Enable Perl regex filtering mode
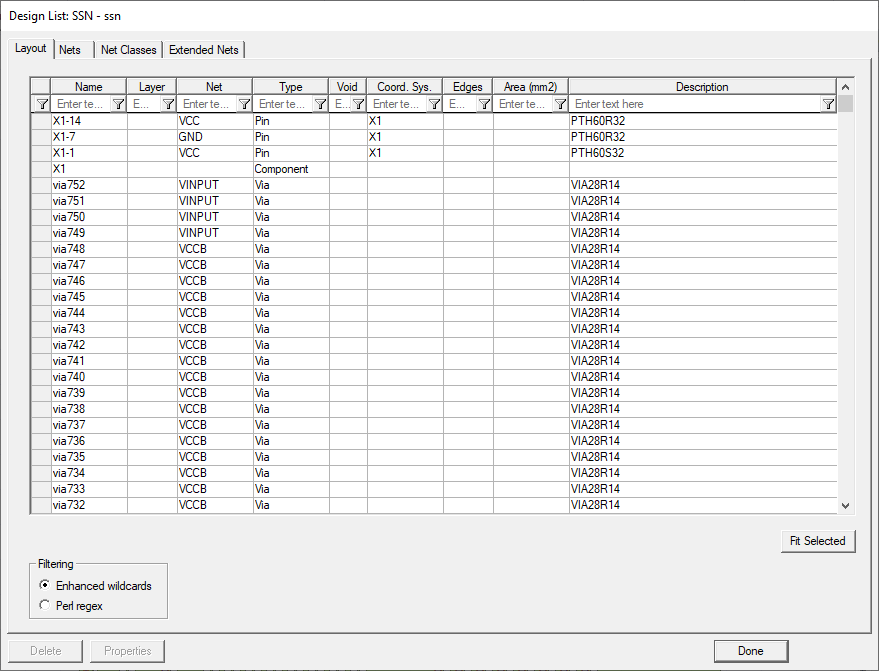Screen dimensions: 879x671 click(x=44, y=605)
